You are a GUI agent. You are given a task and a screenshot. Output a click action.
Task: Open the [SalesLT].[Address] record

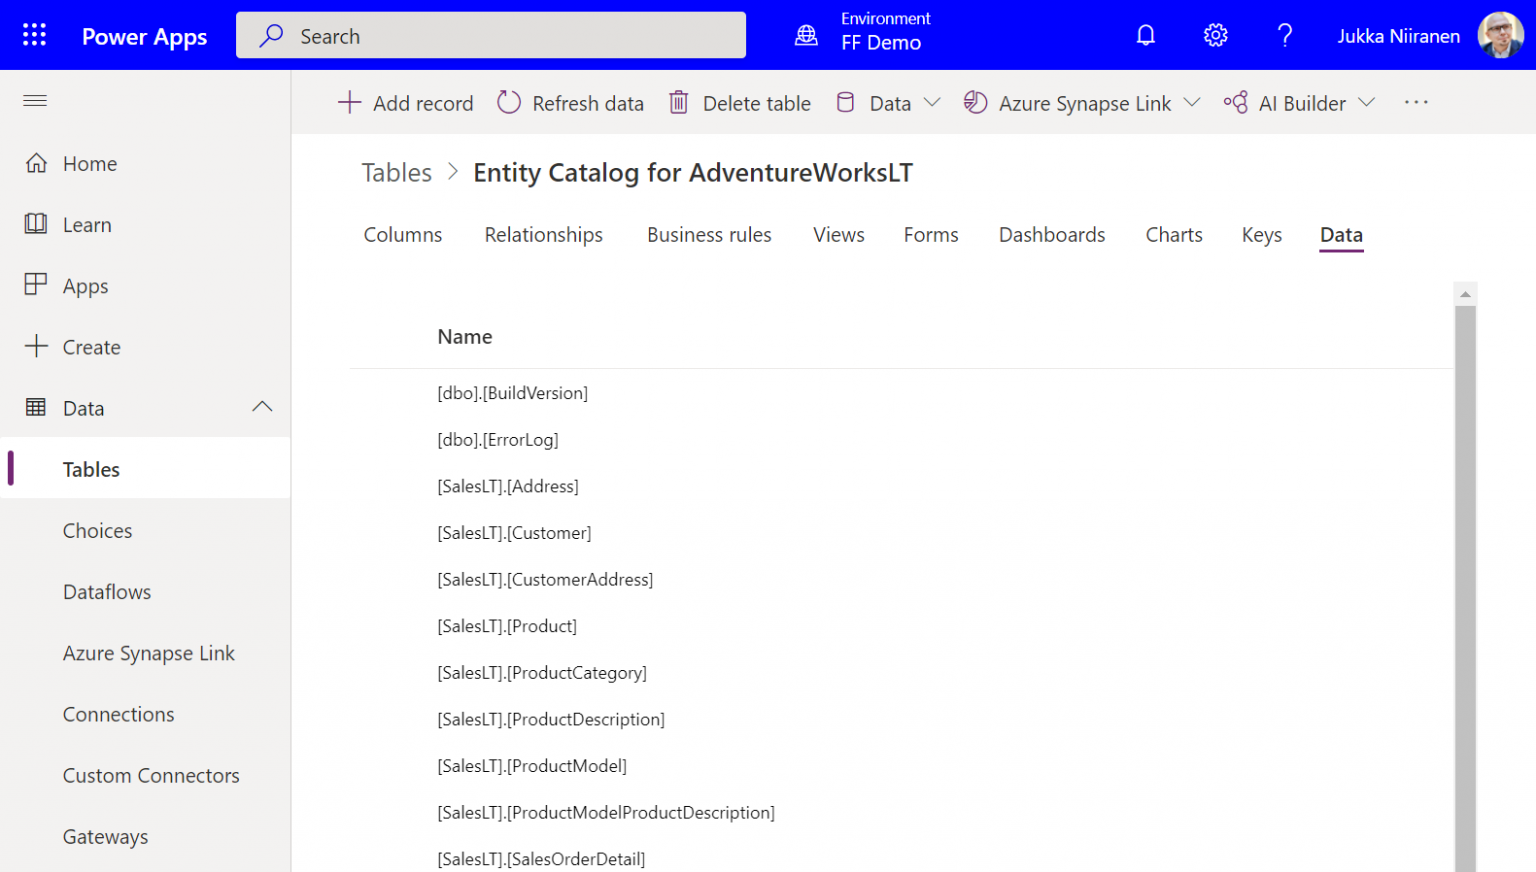(x=508, y=486)
